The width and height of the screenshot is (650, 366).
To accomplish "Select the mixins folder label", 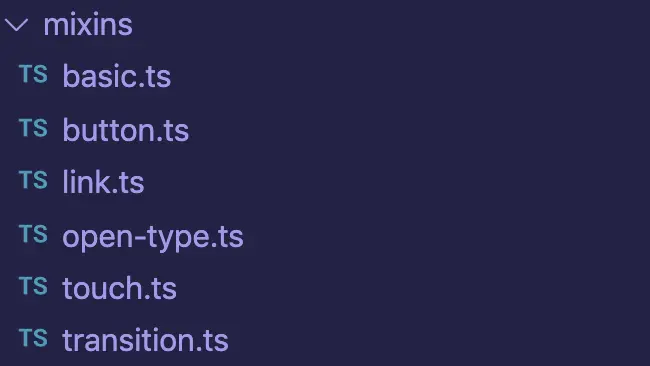I will pyautogui.click(x=88, y=25).
